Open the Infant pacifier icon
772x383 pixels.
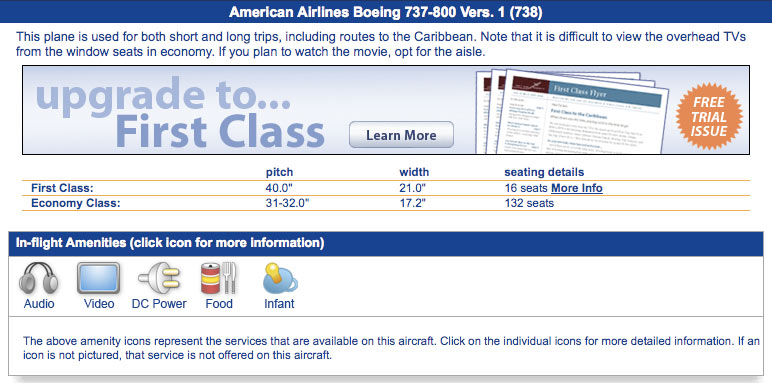click(280, 278)
